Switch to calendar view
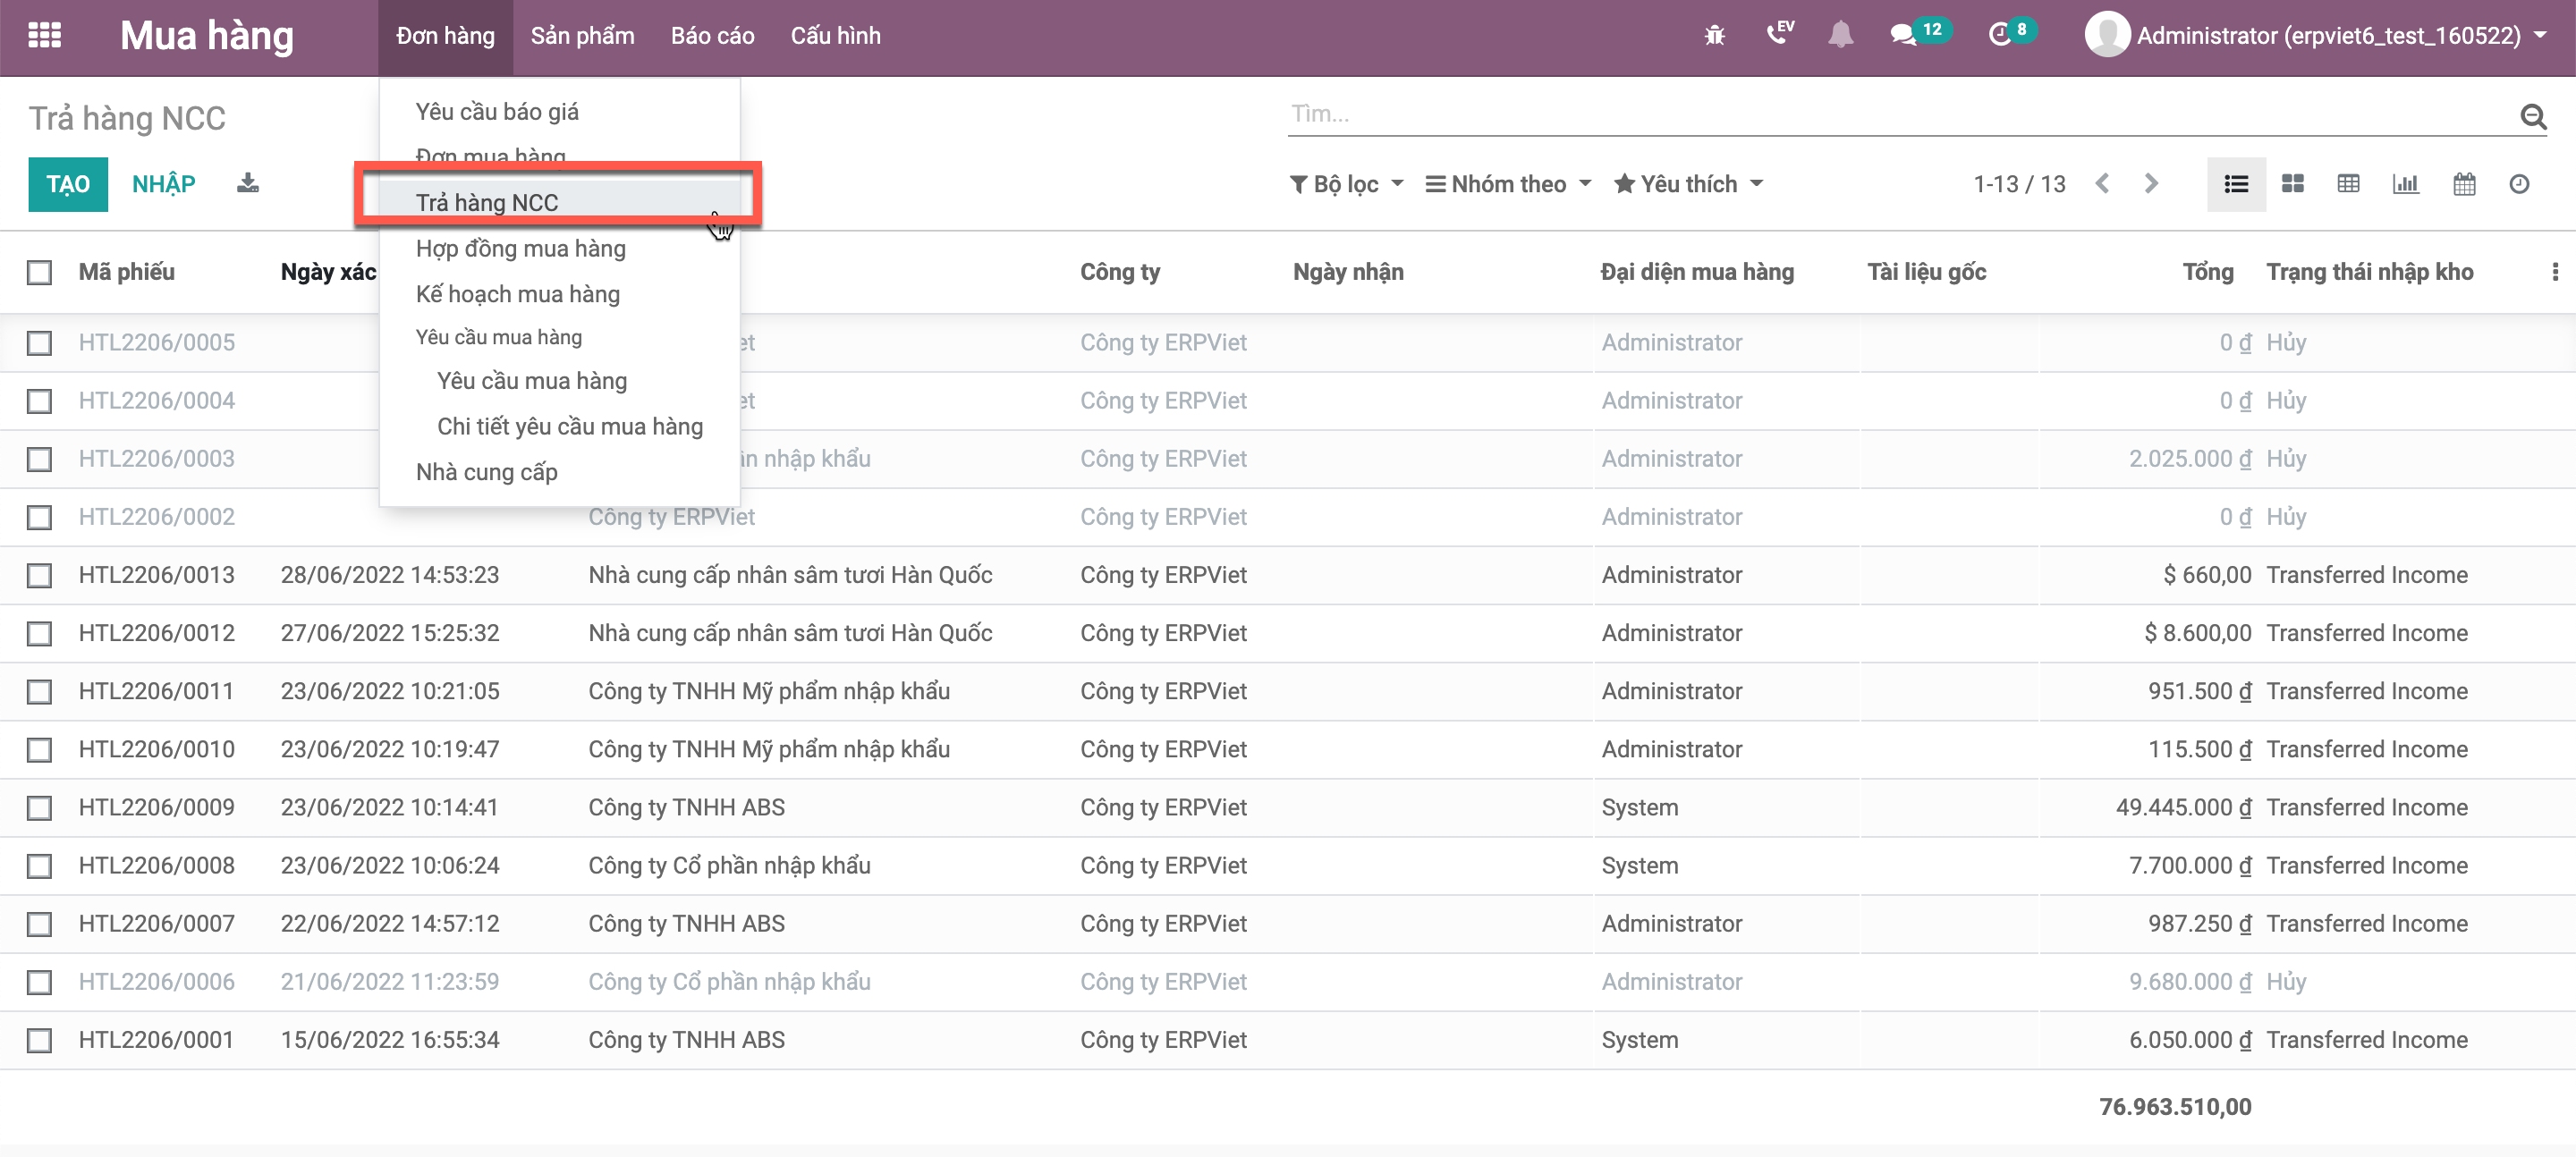 coord(2463,184)
